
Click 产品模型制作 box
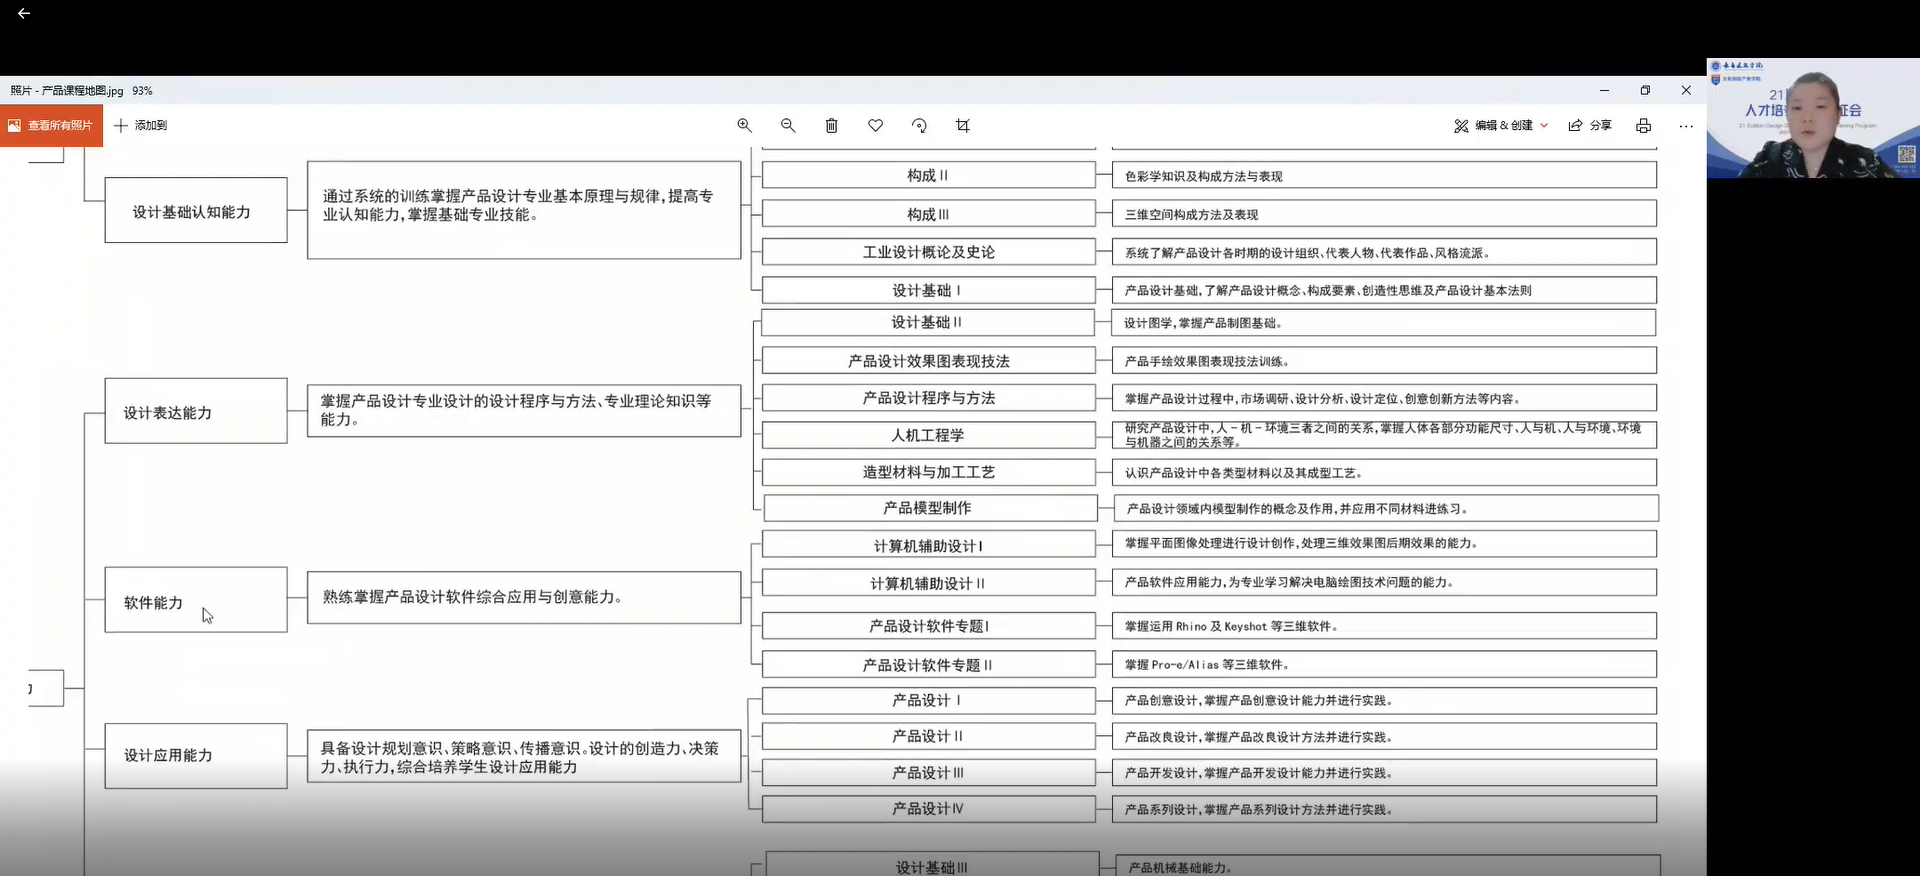(x=931, y=508)
